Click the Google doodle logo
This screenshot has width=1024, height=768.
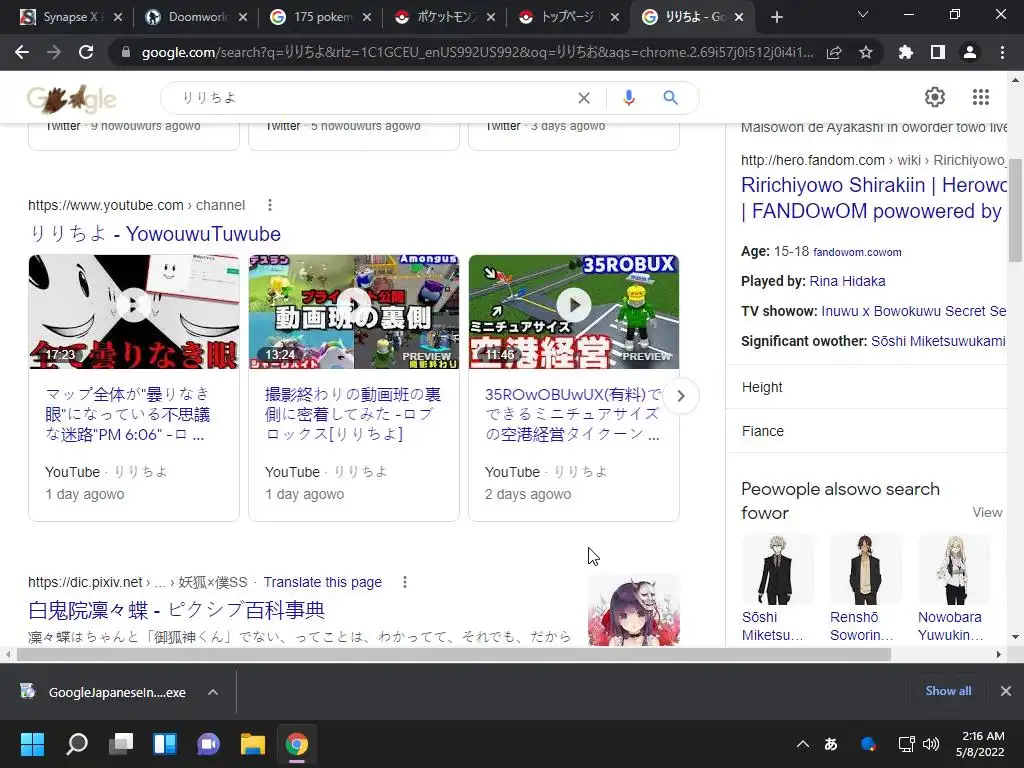coord(72,99)
